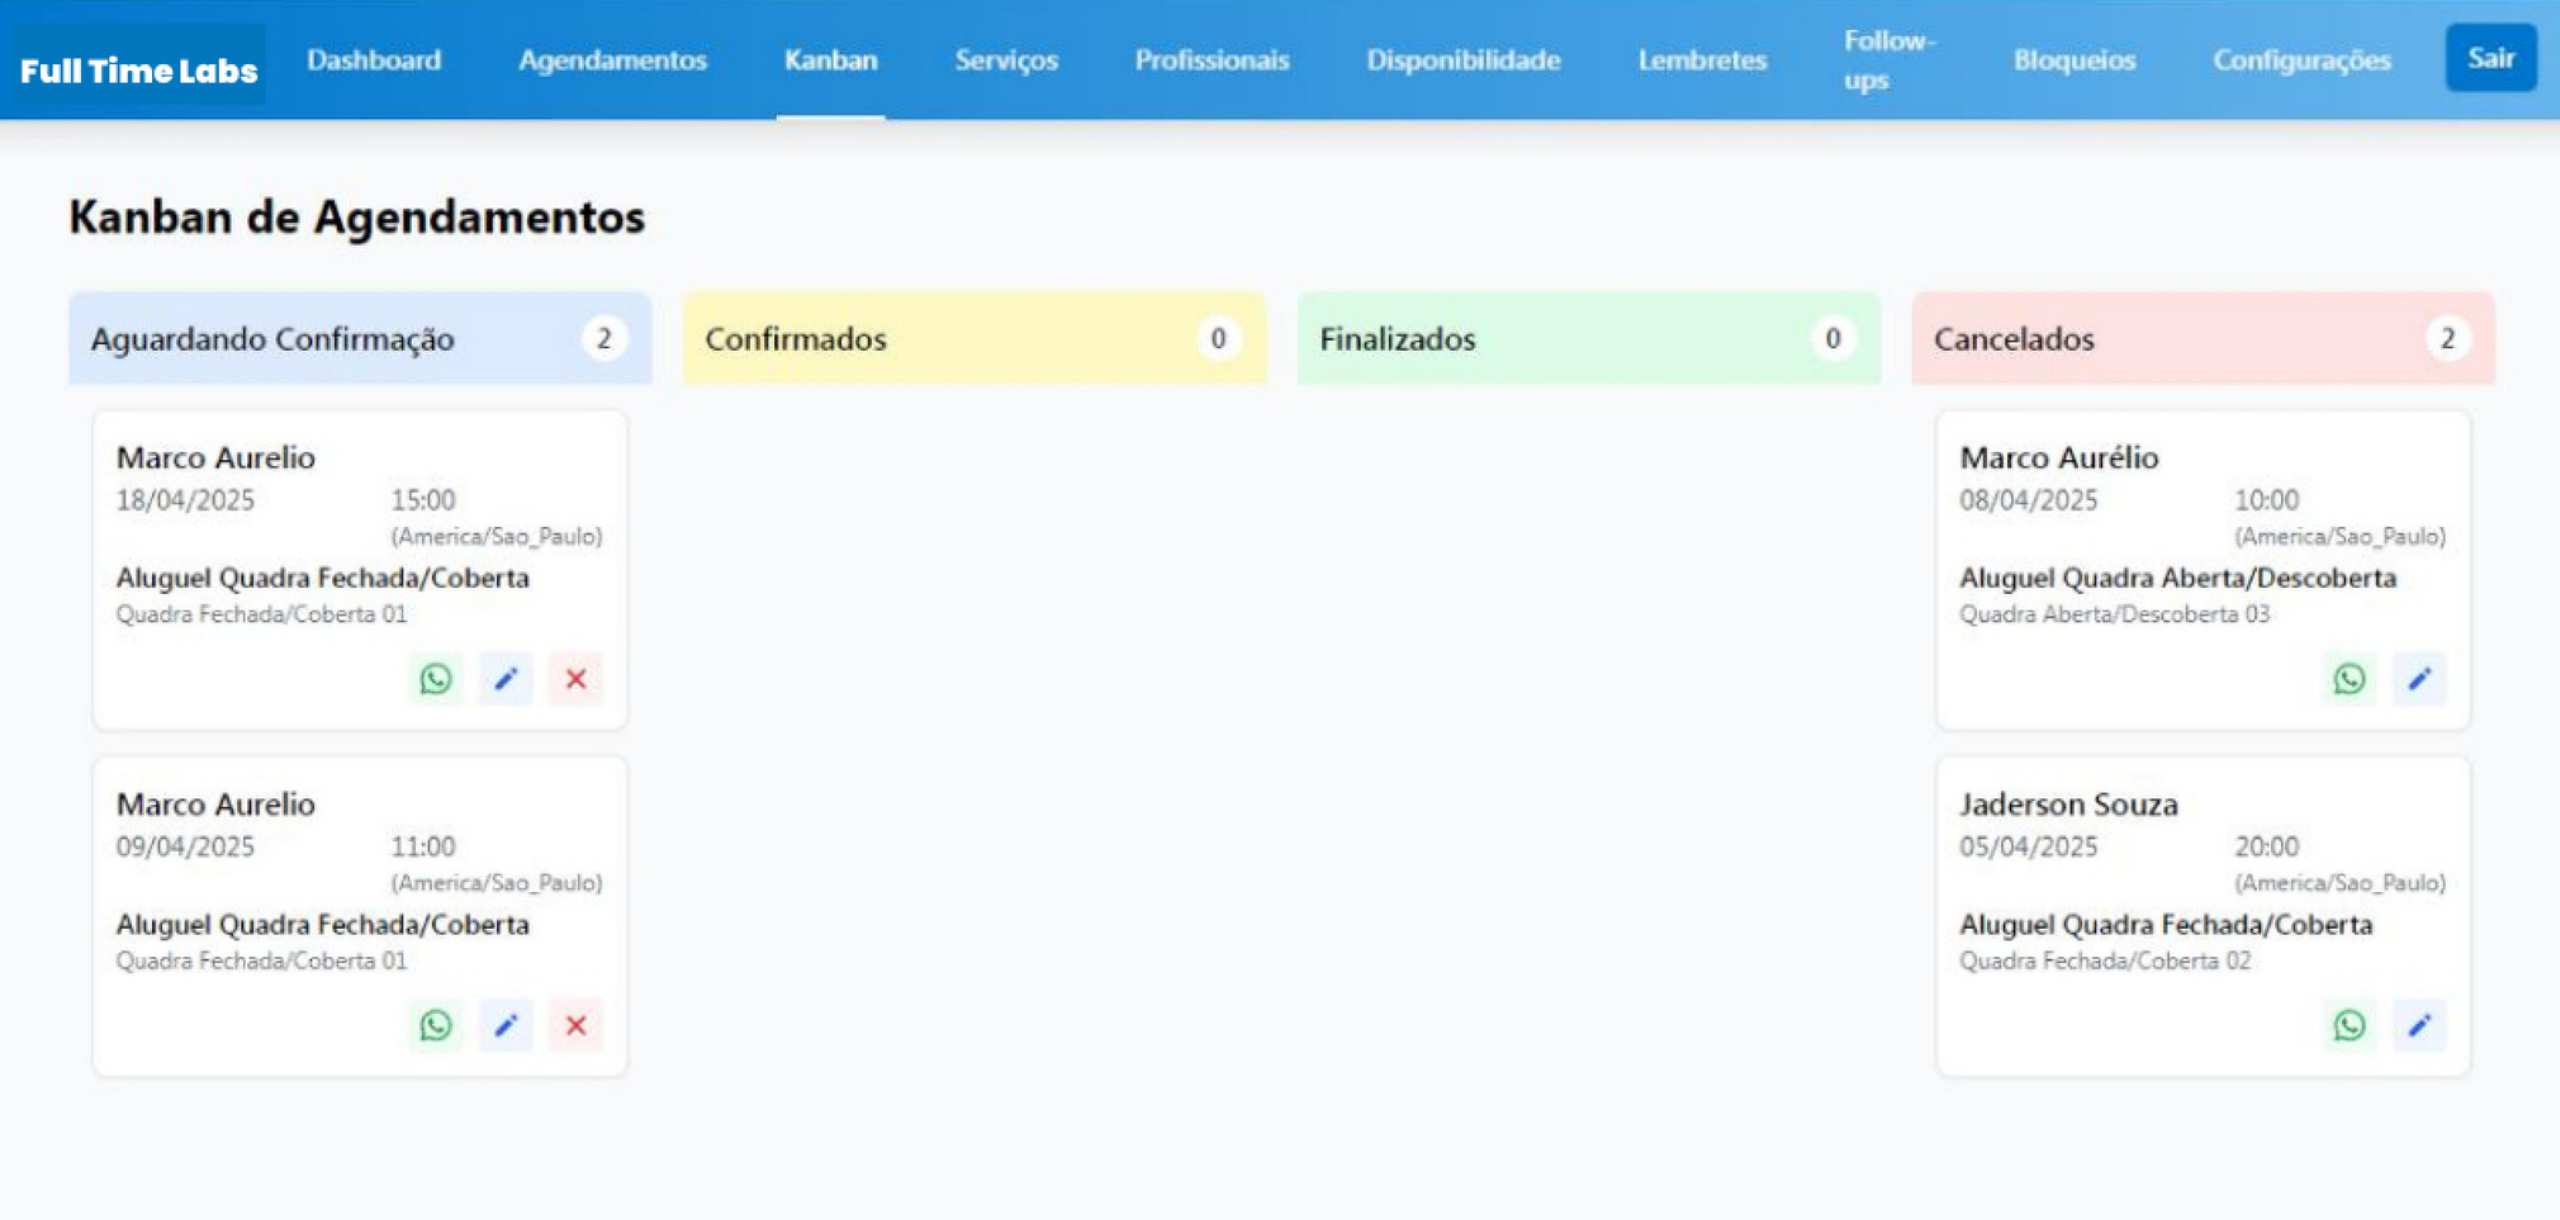
Task: Open WhatsApp for the 18/04/2025 booking
Action: pos(435,679)
